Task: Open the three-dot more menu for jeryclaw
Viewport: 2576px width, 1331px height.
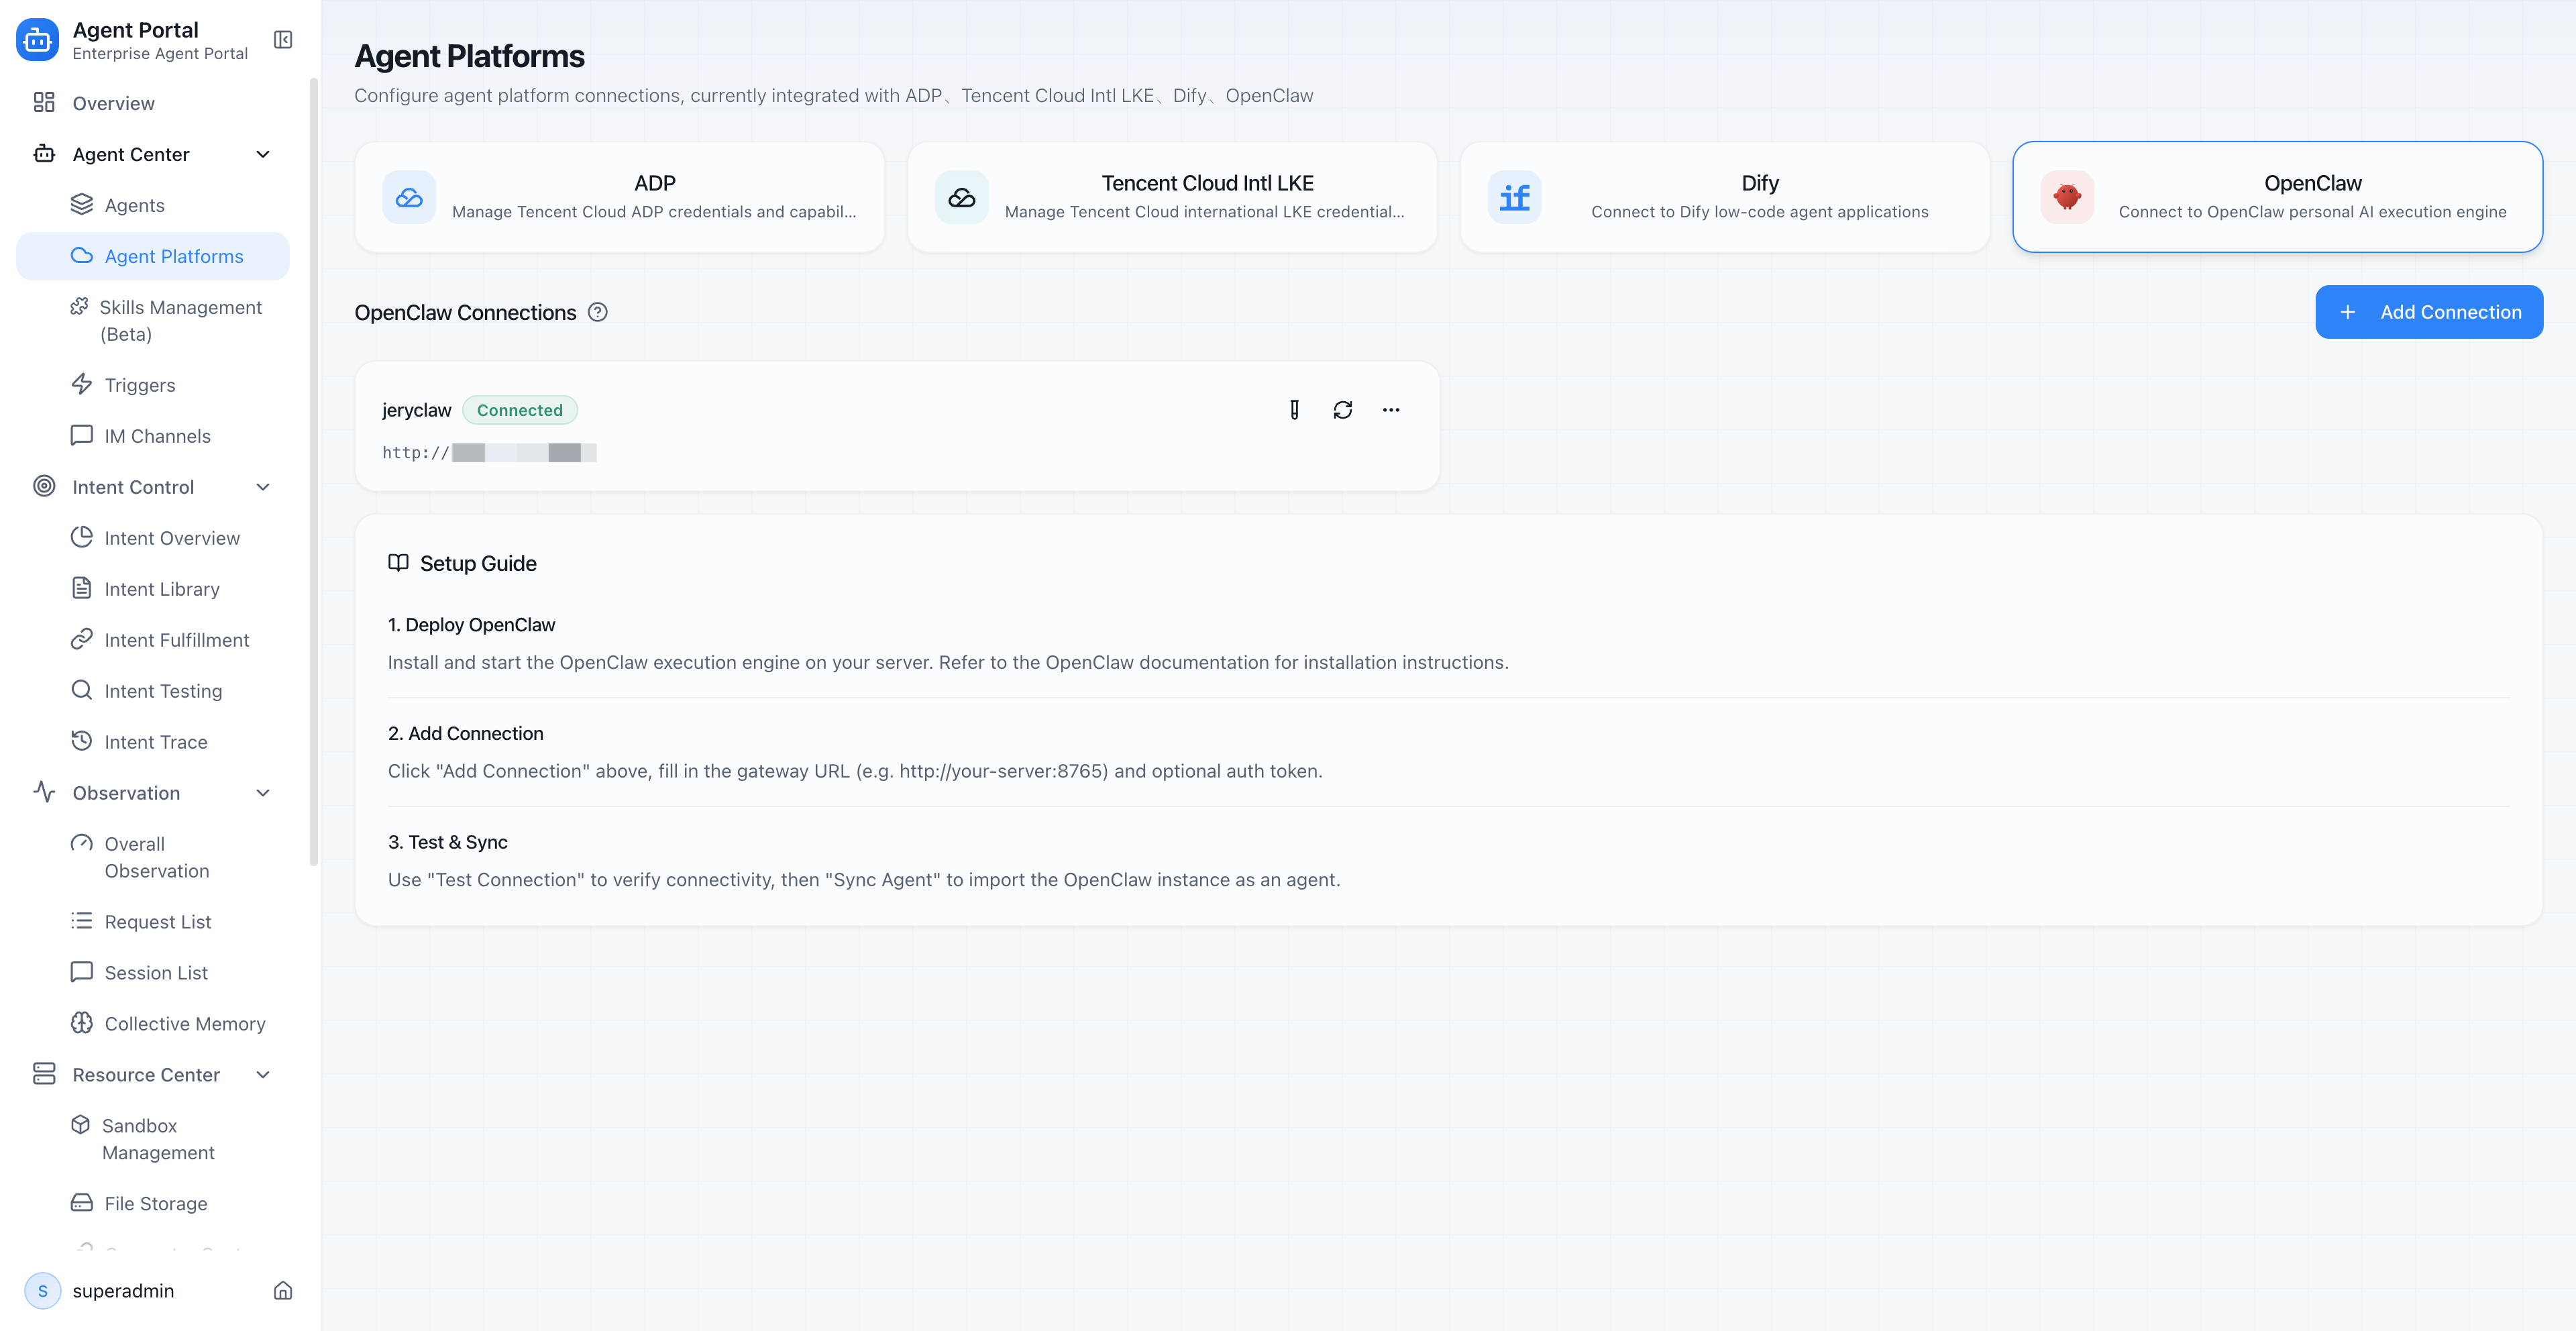Action: pos(1390,410)
